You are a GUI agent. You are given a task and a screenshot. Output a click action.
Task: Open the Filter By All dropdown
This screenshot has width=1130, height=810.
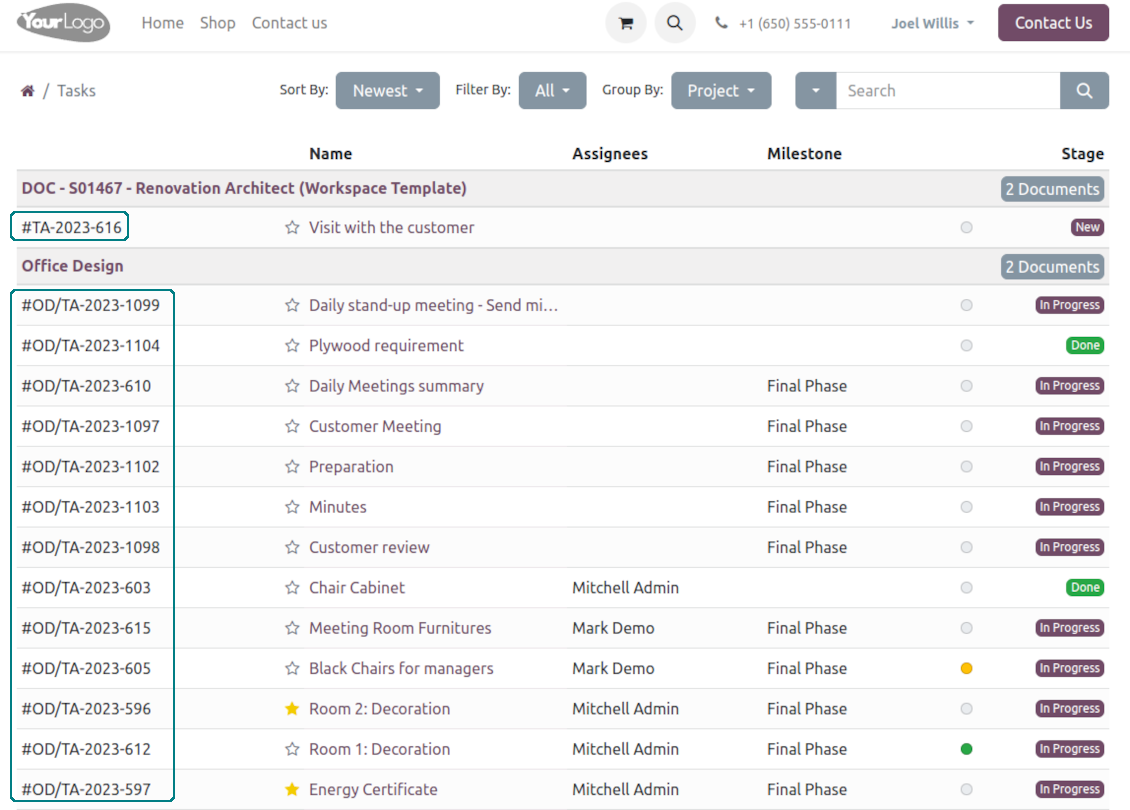point(552,91)
